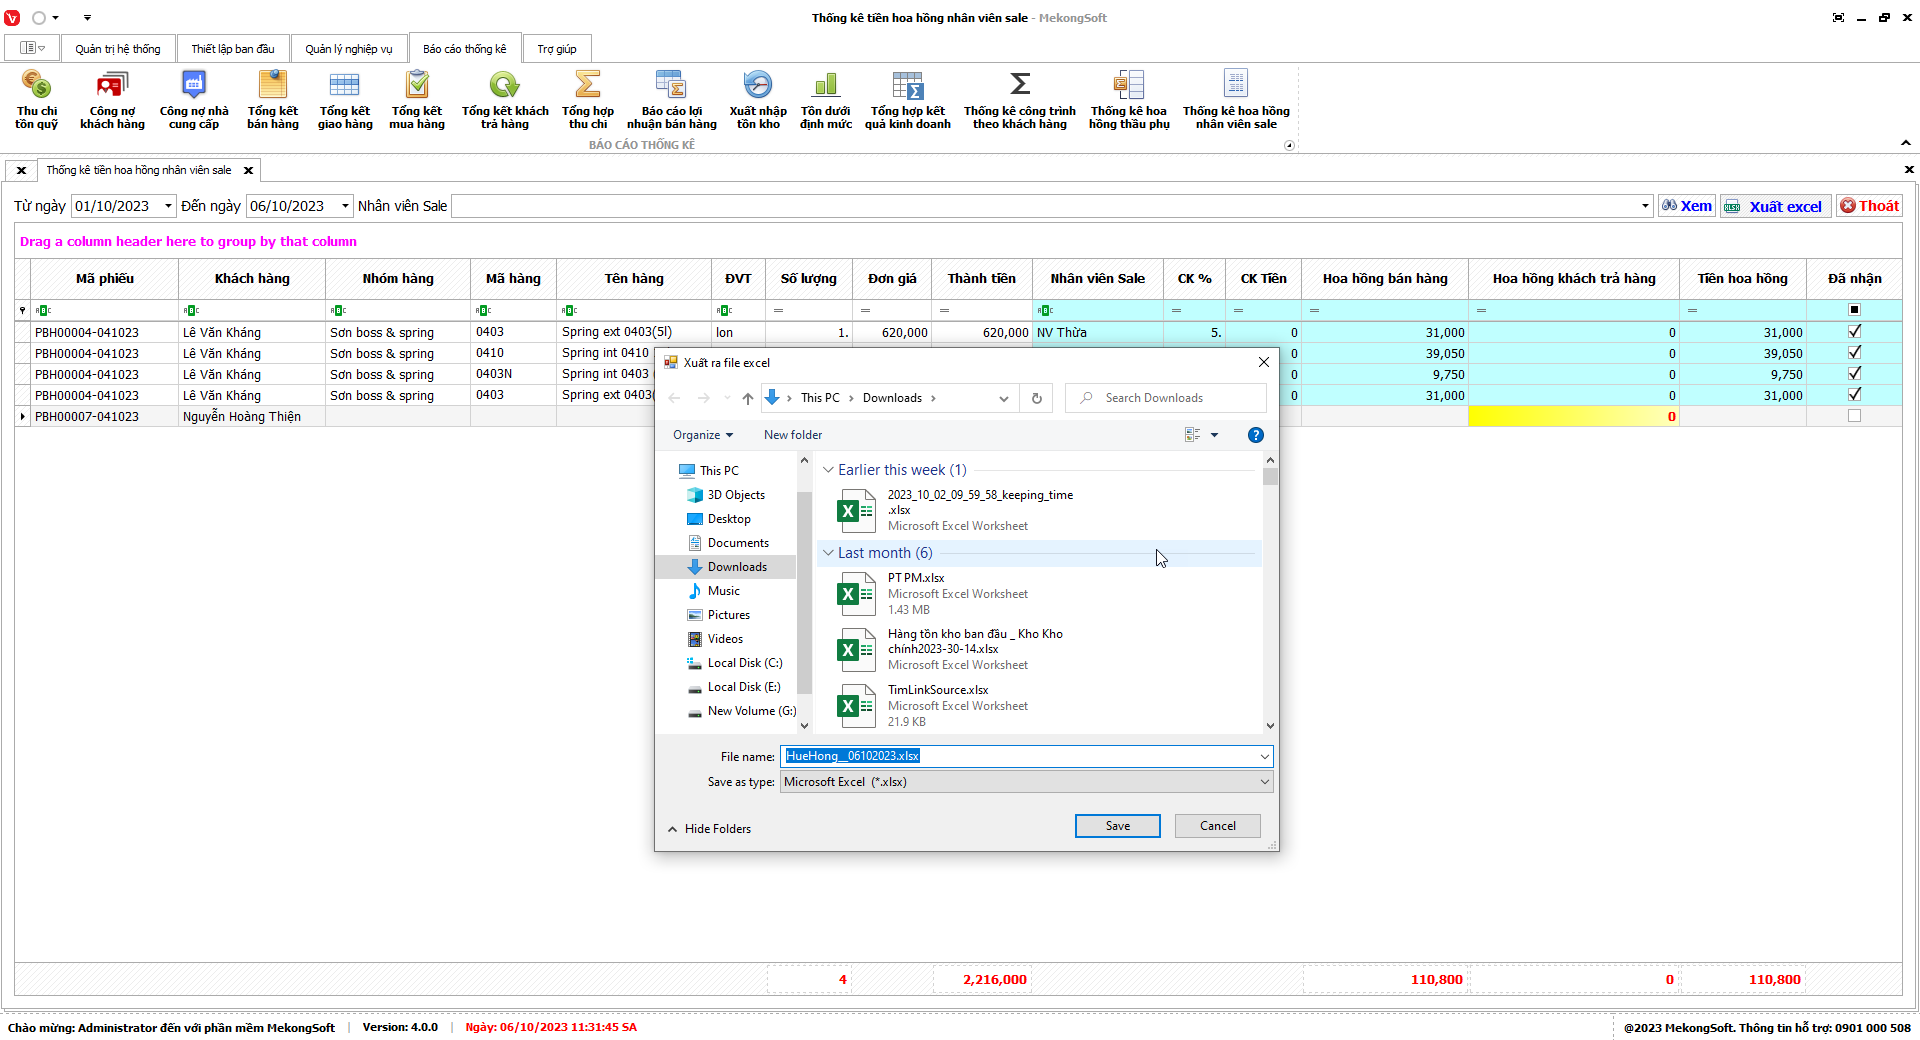Open Tổng kết mua hàng report
The image size is (1920, 1040).
[417, 100]
